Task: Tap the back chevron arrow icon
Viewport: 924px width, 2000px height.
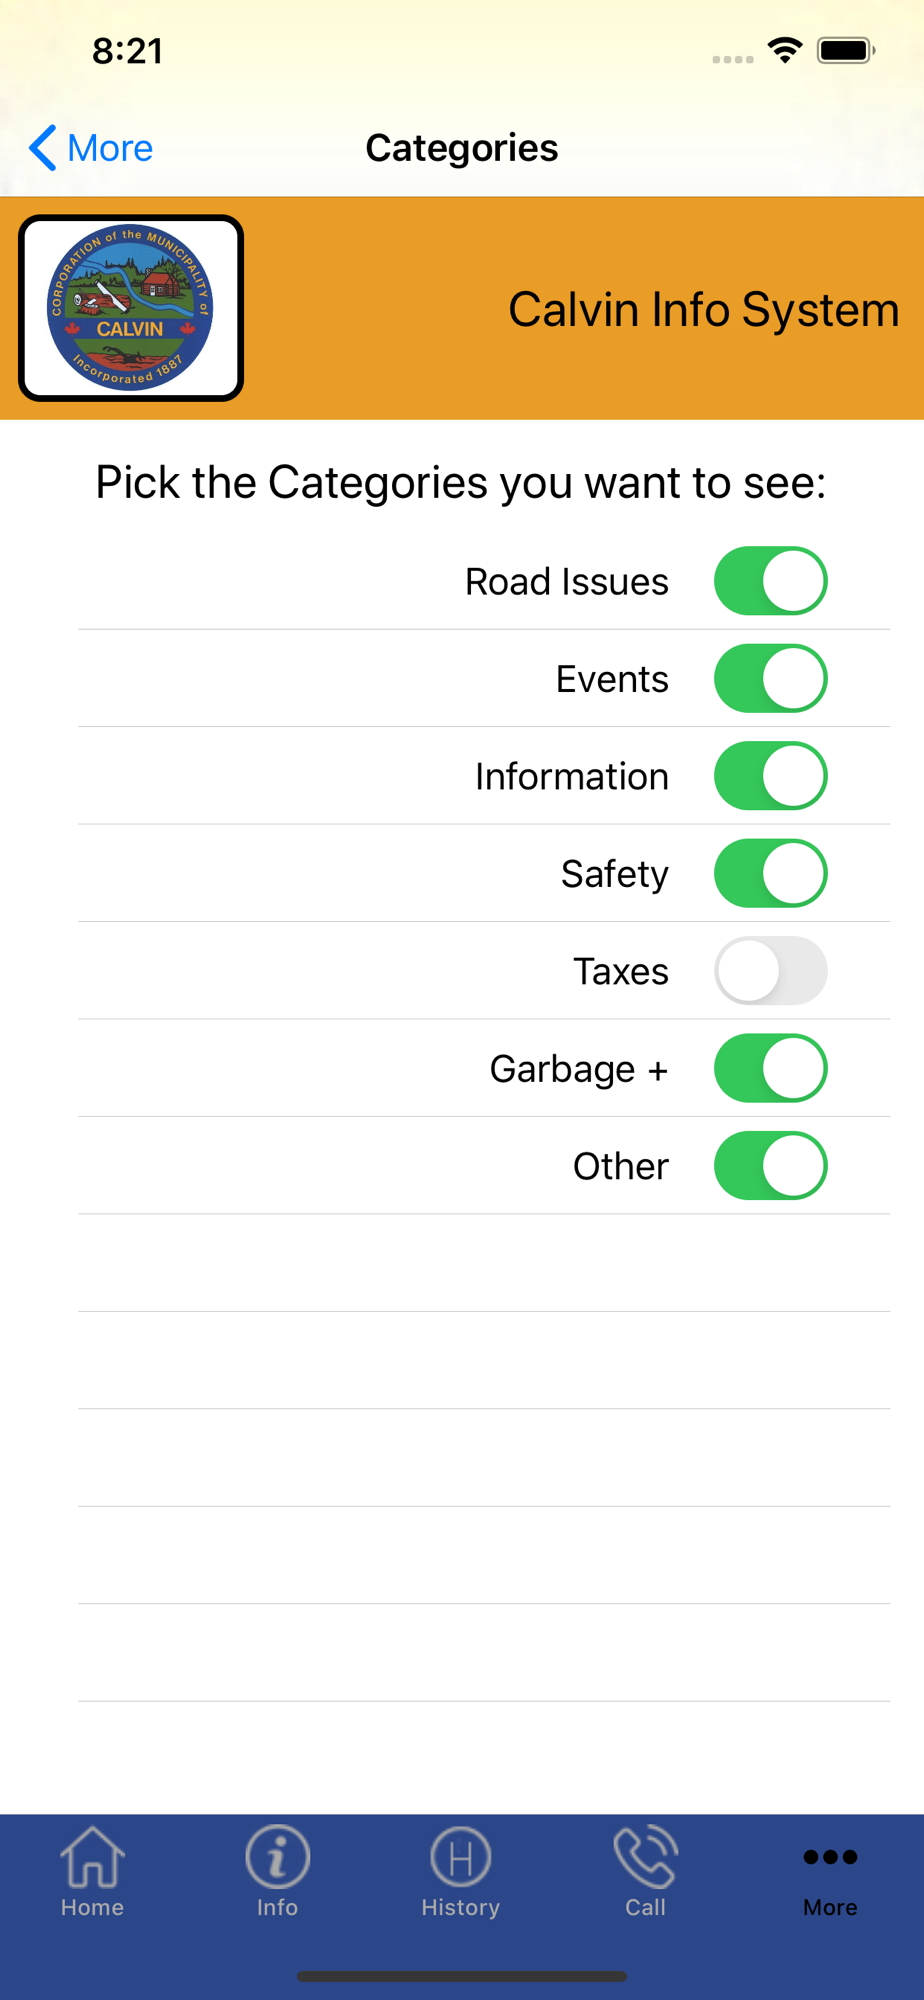Action: pyautogui.click(x=42, y=148)
